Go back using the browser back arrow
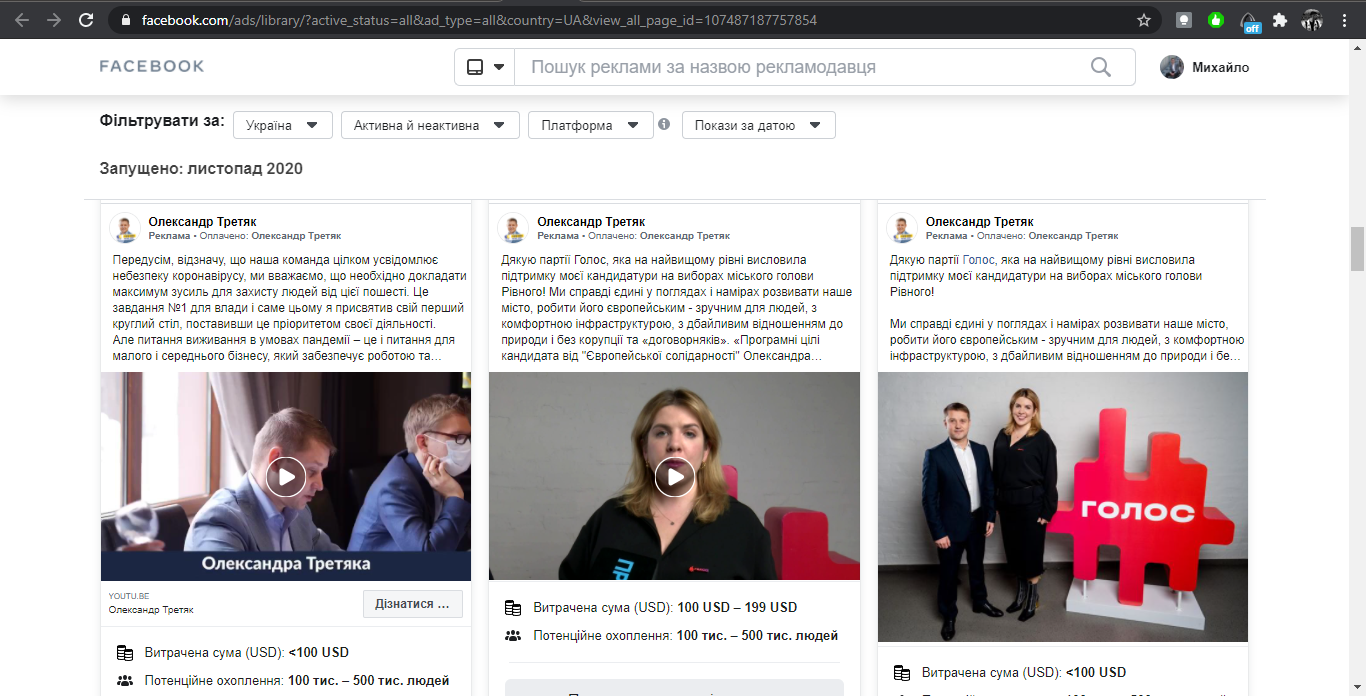Screen dimensions: 1366x696 22,20
